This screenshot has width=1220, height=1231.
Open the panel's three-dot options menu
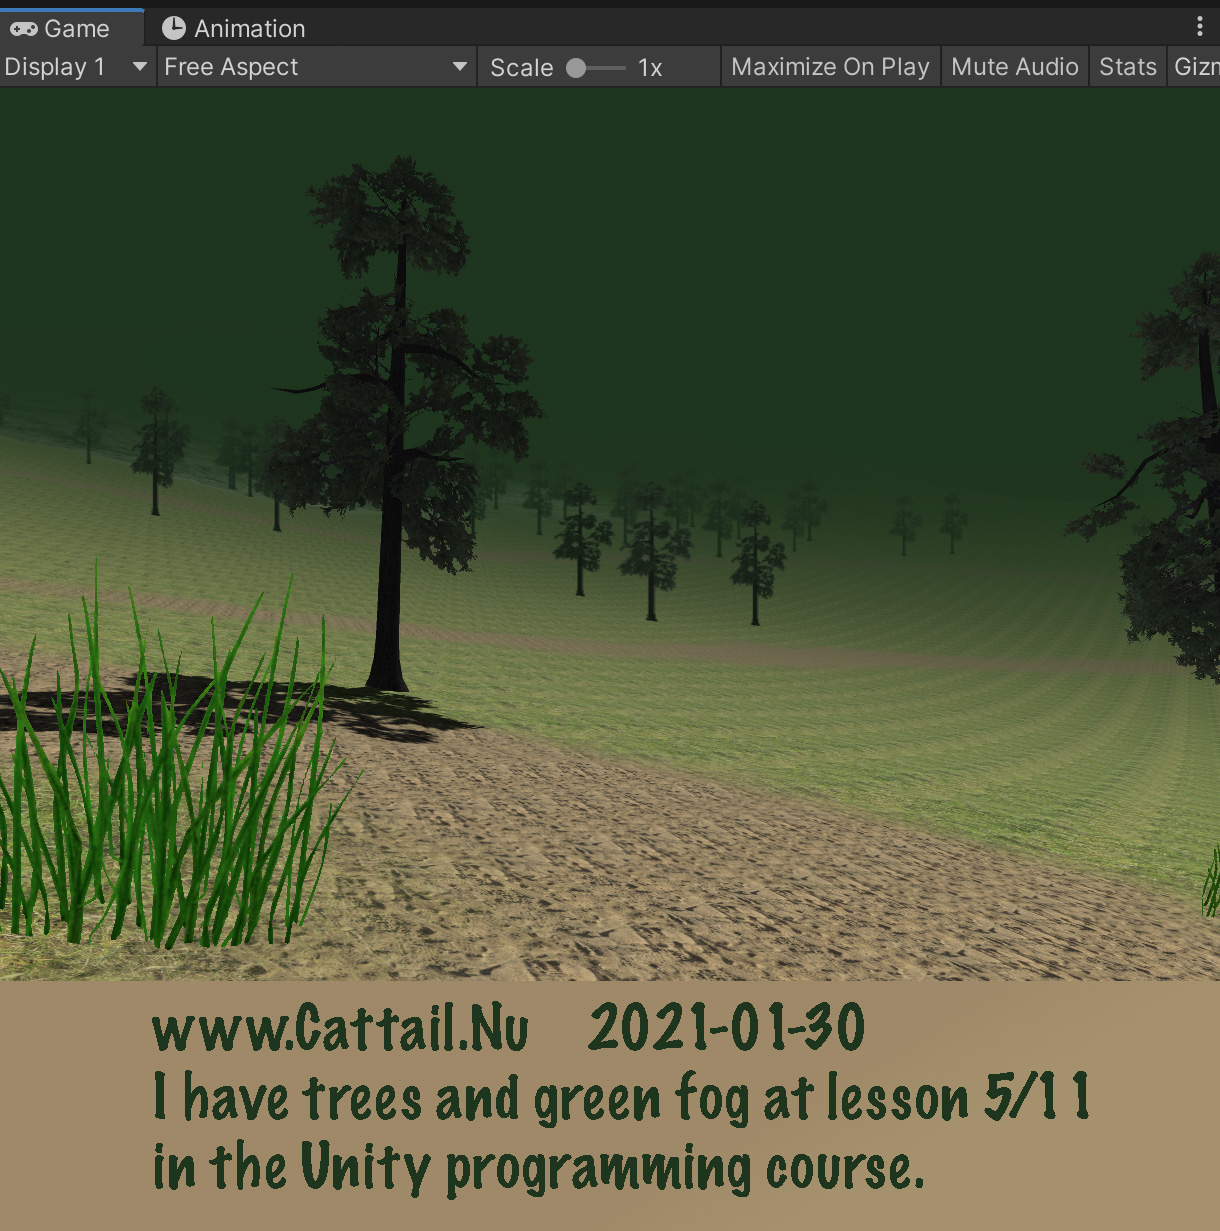(1200, 27)
